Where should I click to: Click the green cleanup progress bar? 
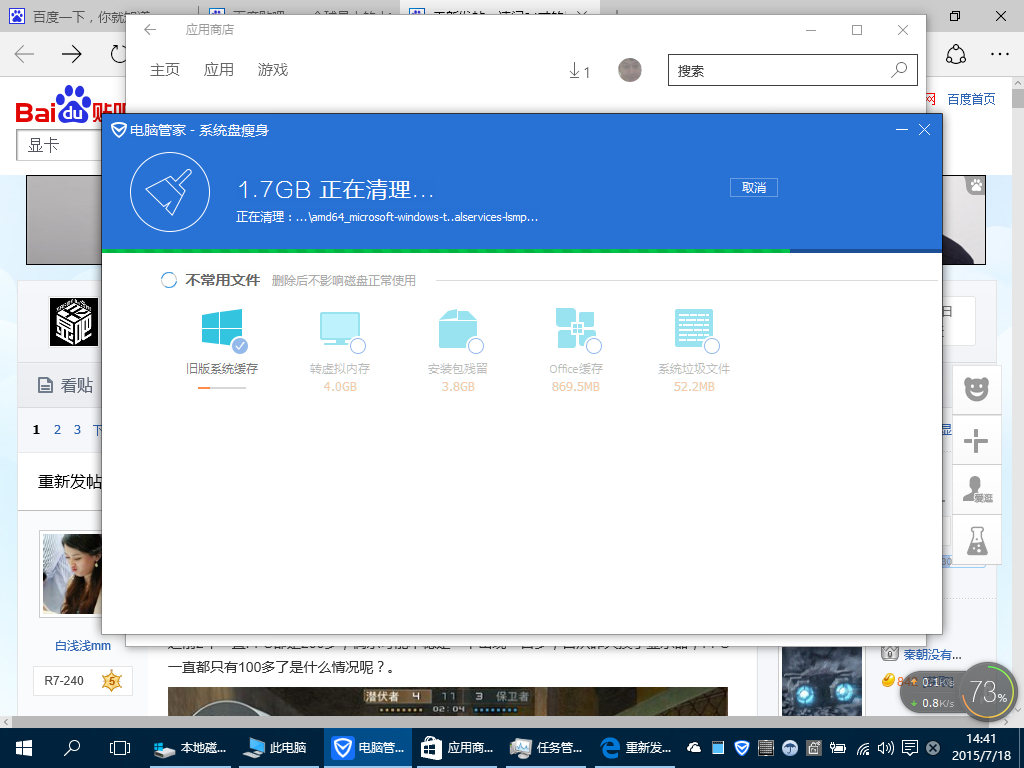pos(522,251)
